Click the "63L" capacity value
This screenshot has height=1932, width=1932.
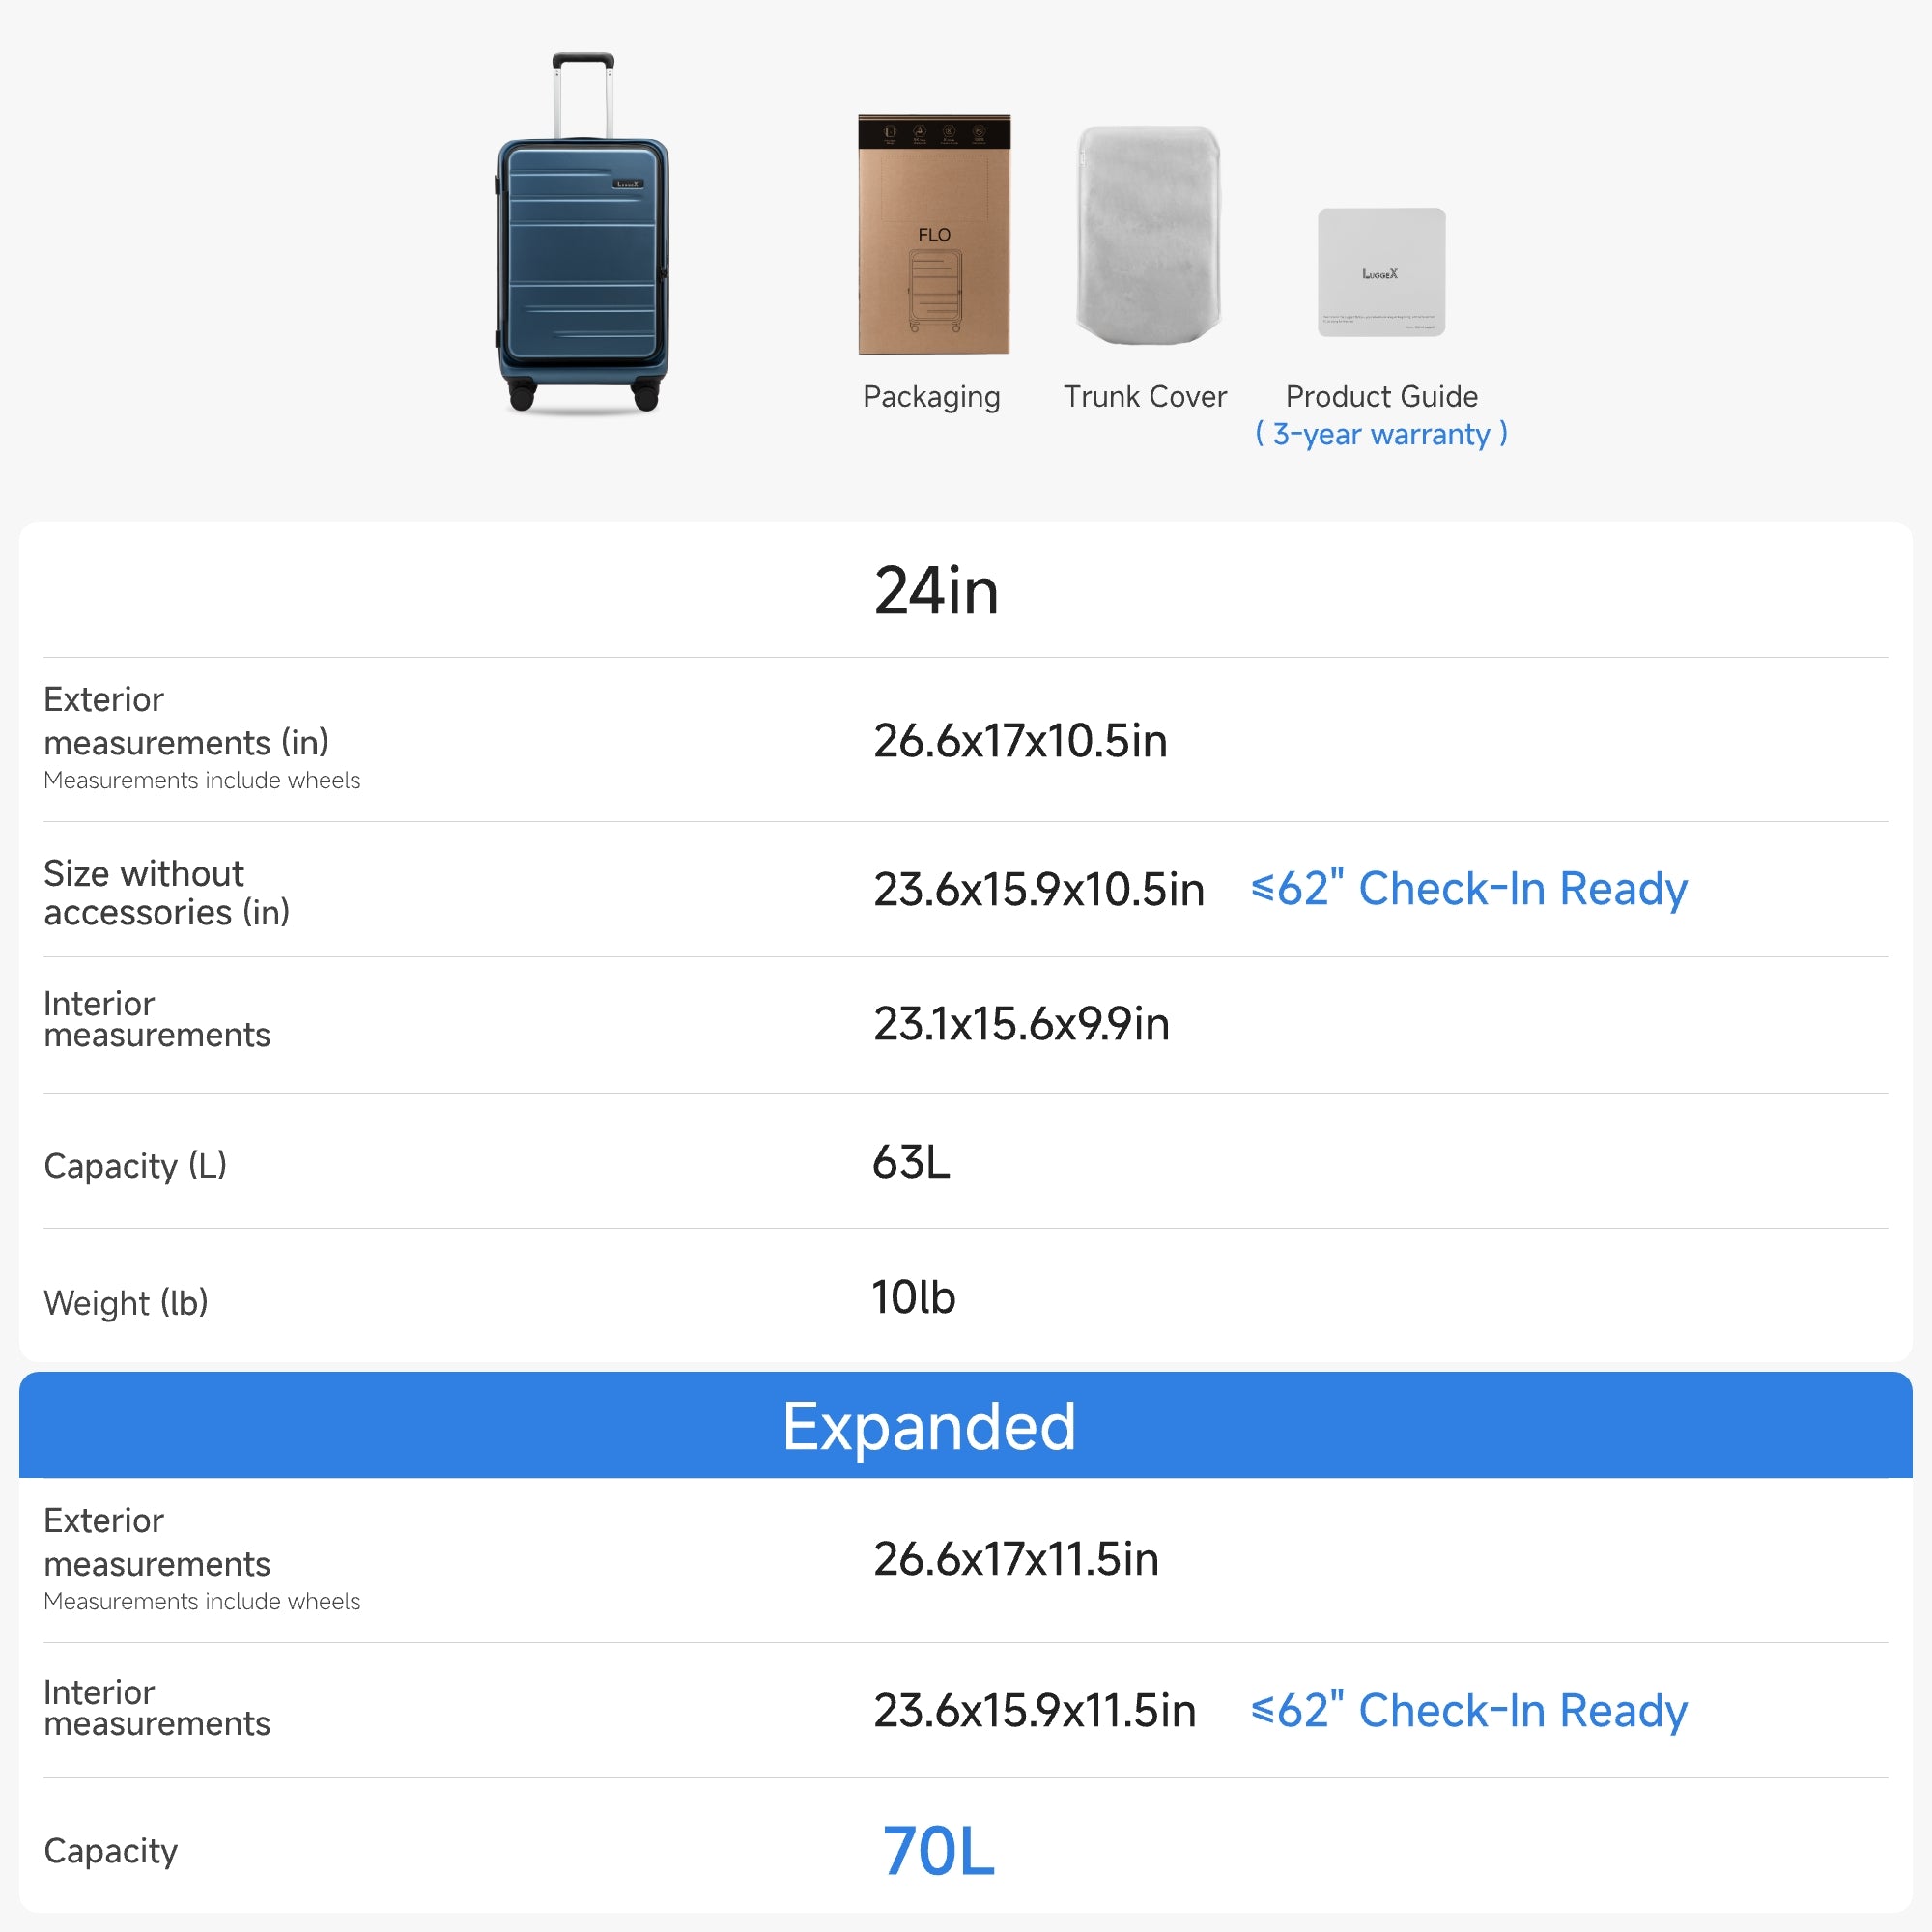pos(911,1163)
